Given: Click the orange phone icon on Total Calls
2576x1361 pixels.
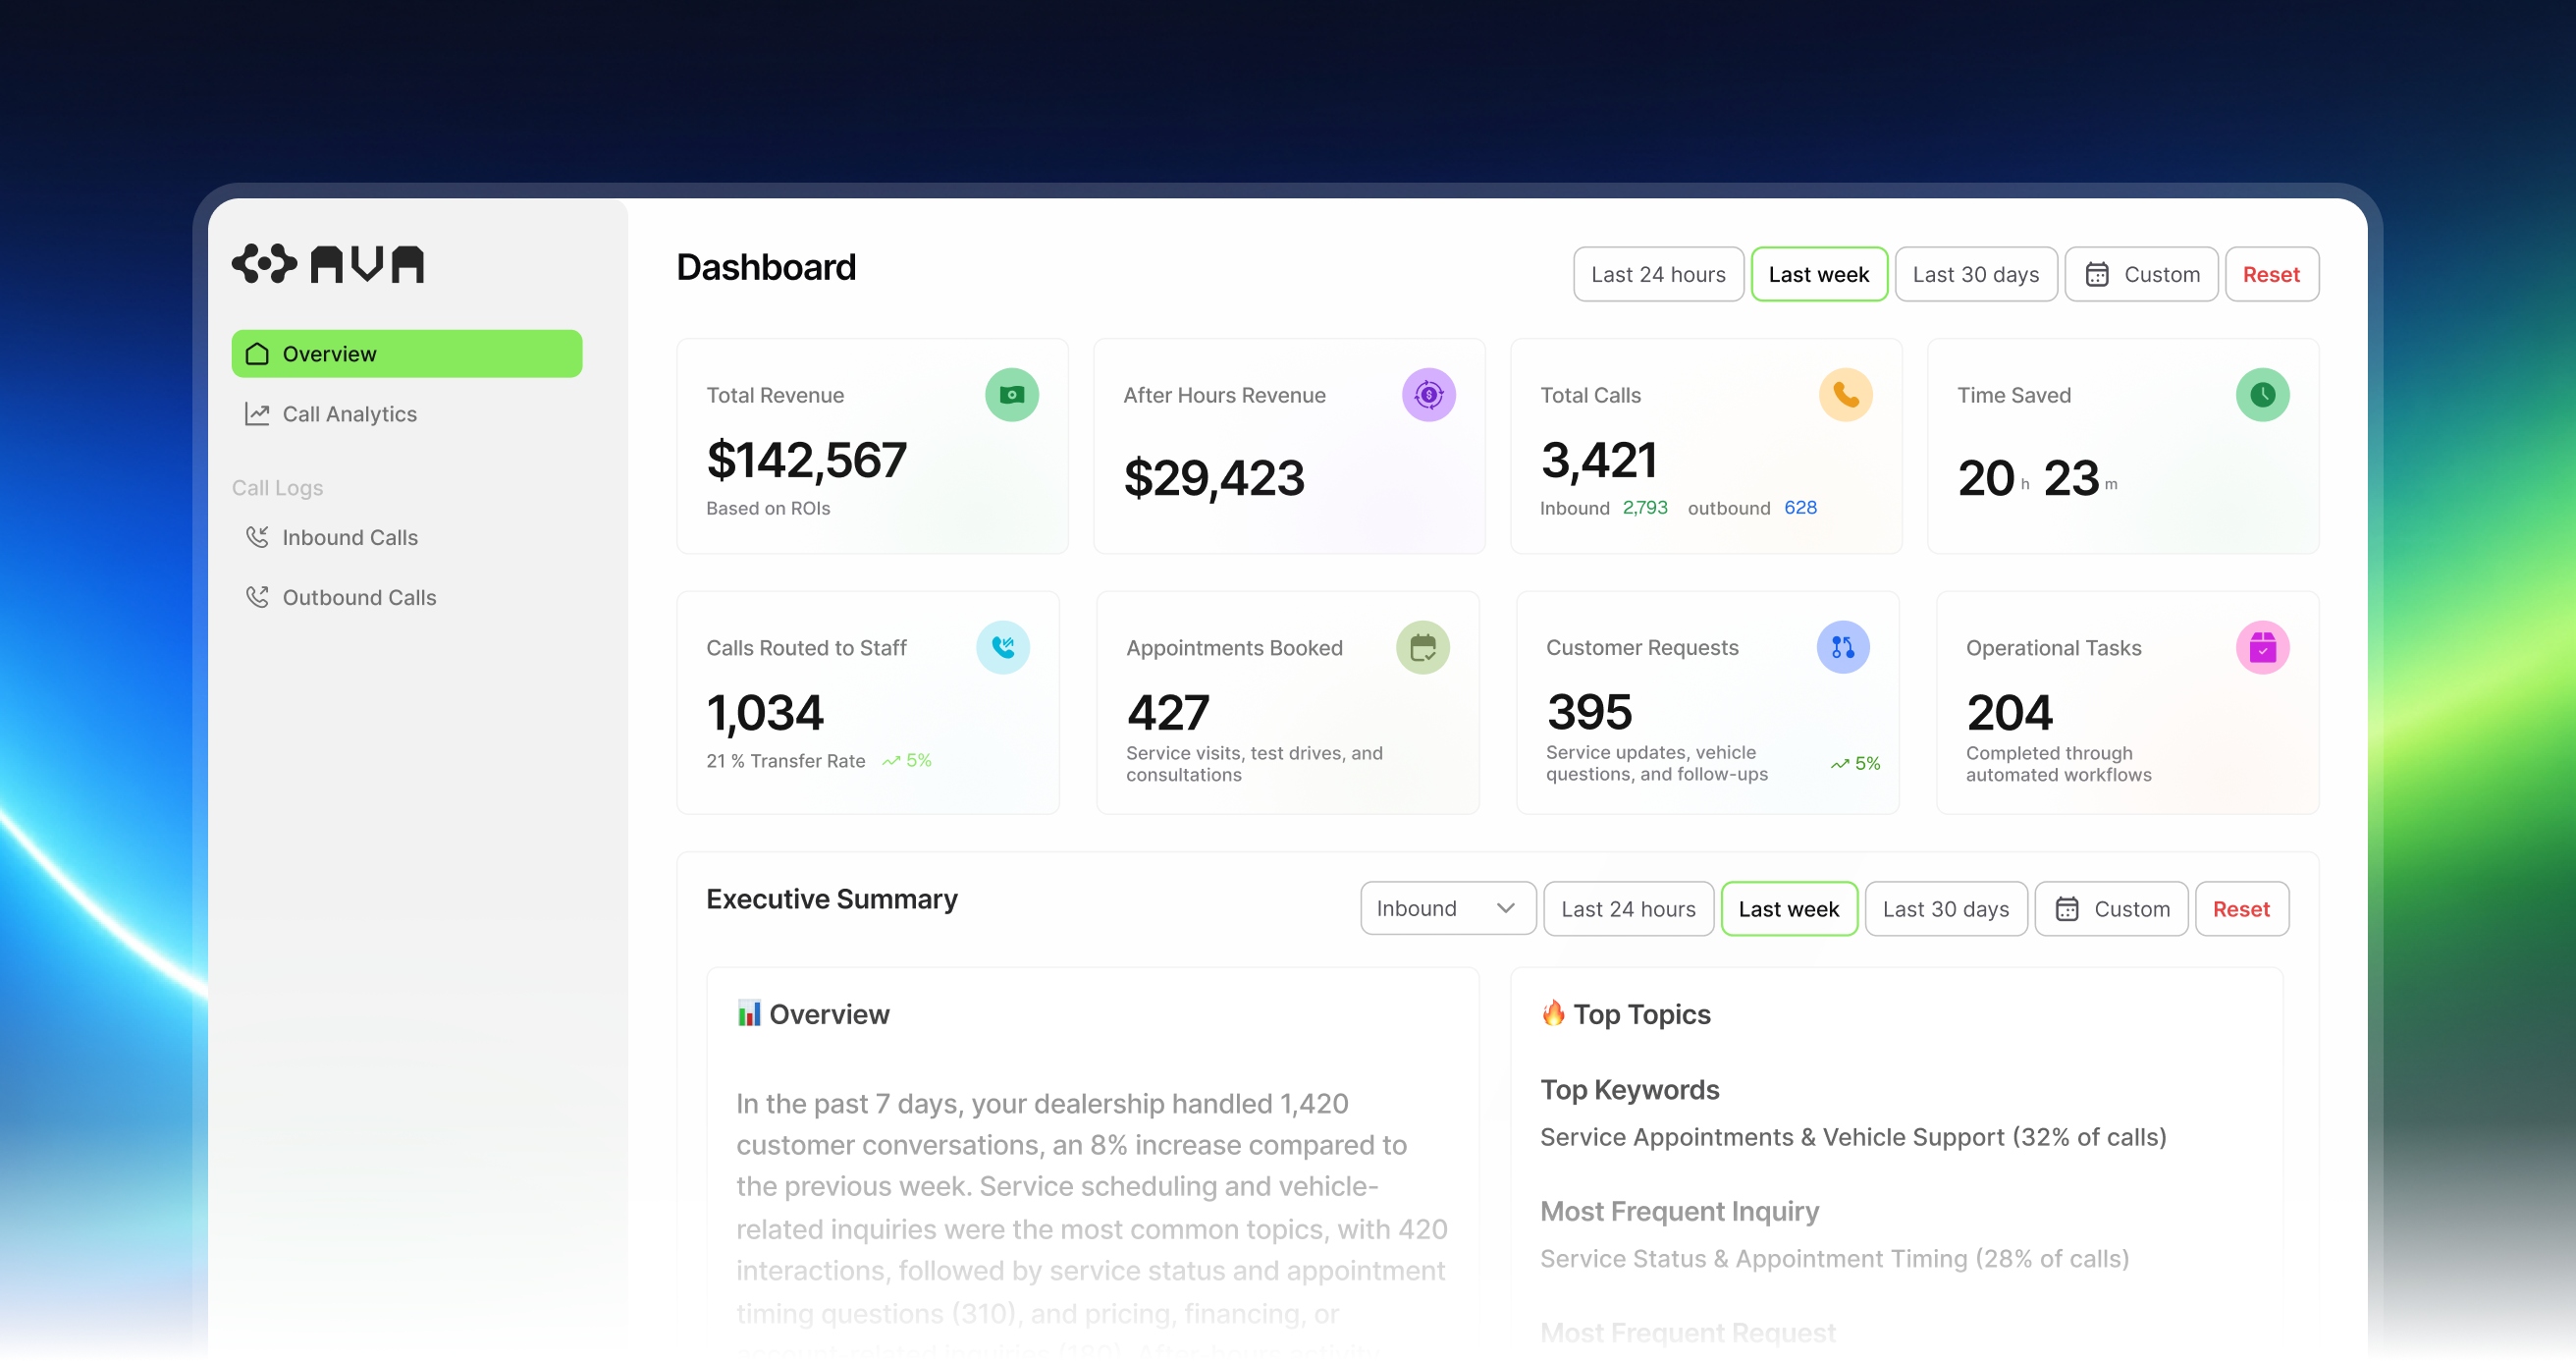Looking at the screenshot, I should (x=1845, y=395).
